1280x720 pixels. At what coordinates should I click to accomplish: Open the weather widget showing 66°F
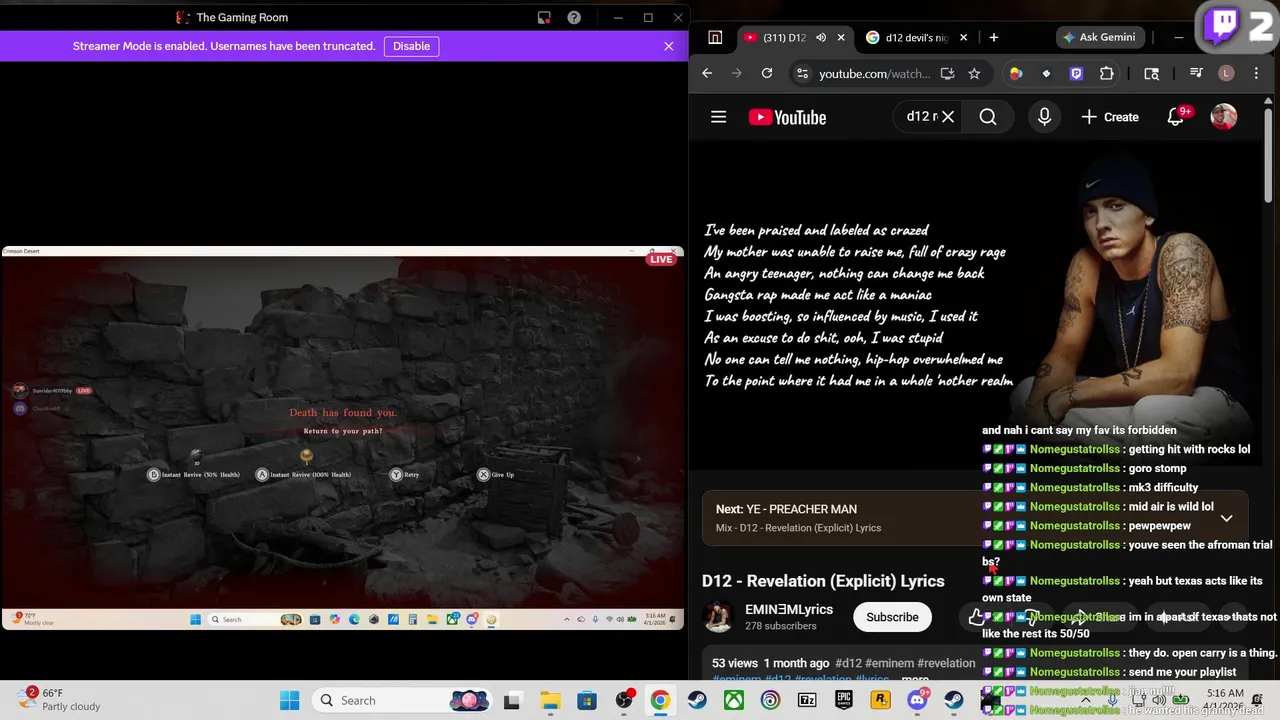click(60, 699)
